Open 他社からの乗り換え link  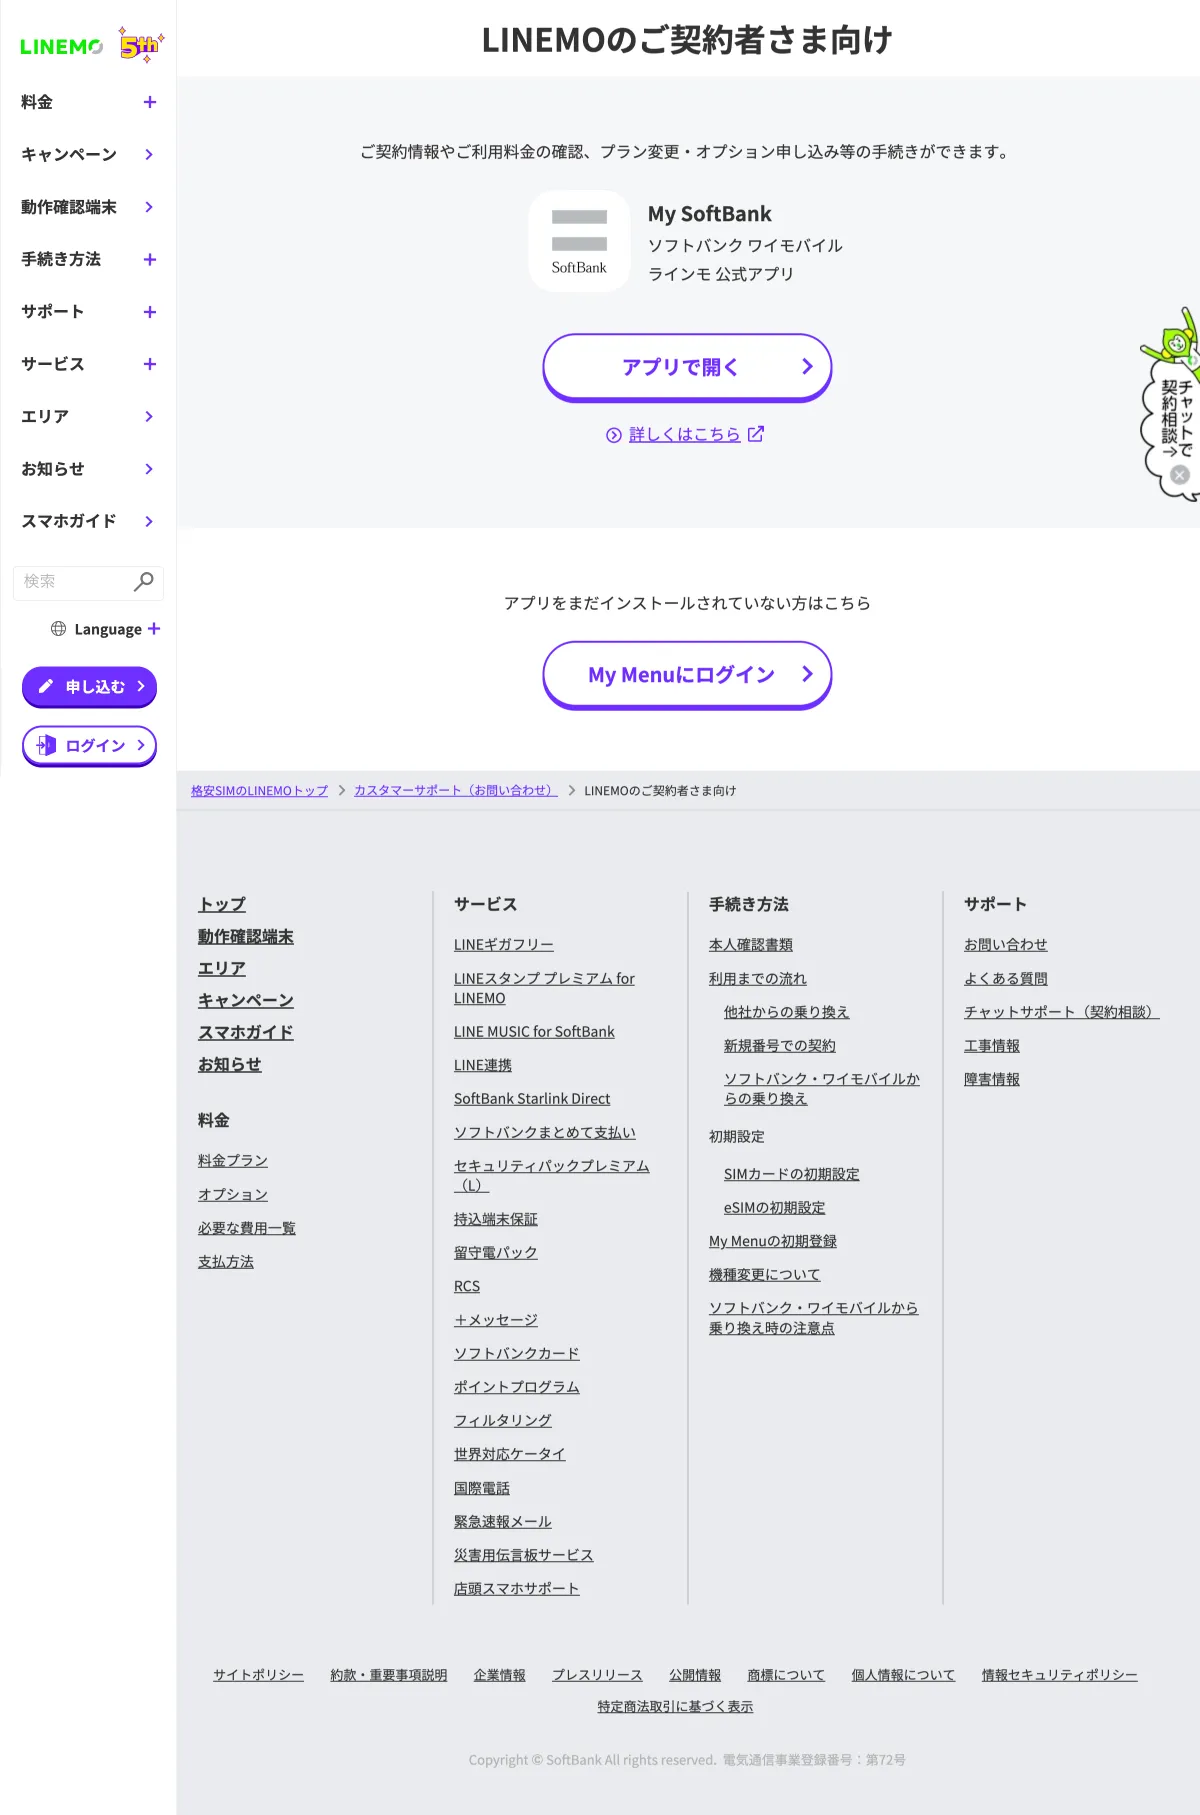point(787,1012)
